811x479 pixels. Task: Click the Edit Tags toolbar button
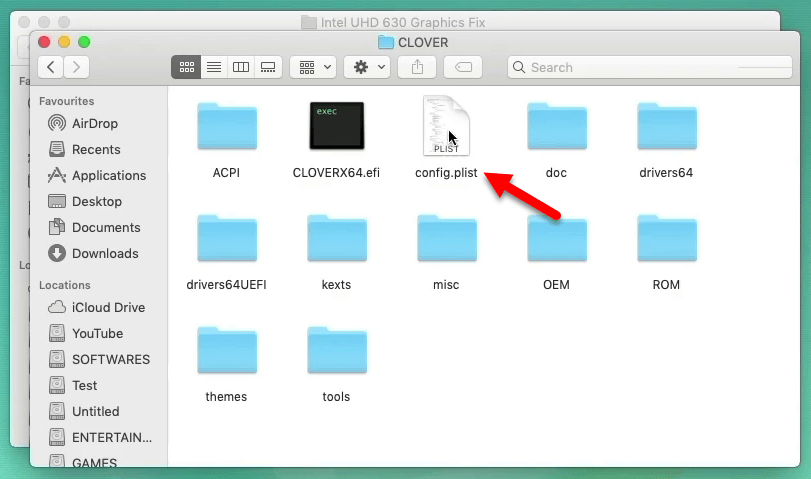(x=463, y=67)
